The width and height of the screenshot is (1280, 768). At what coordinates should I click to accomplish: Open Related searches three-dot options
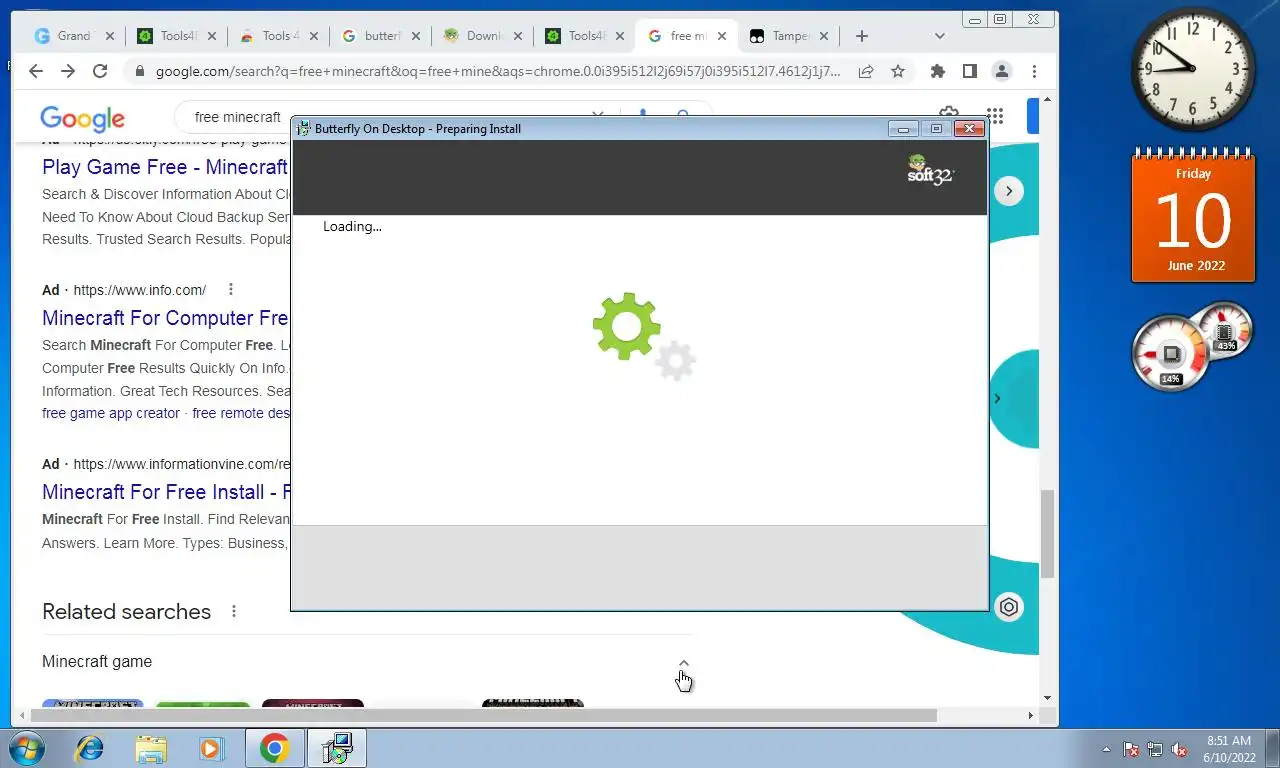click(x=234, y=611)
